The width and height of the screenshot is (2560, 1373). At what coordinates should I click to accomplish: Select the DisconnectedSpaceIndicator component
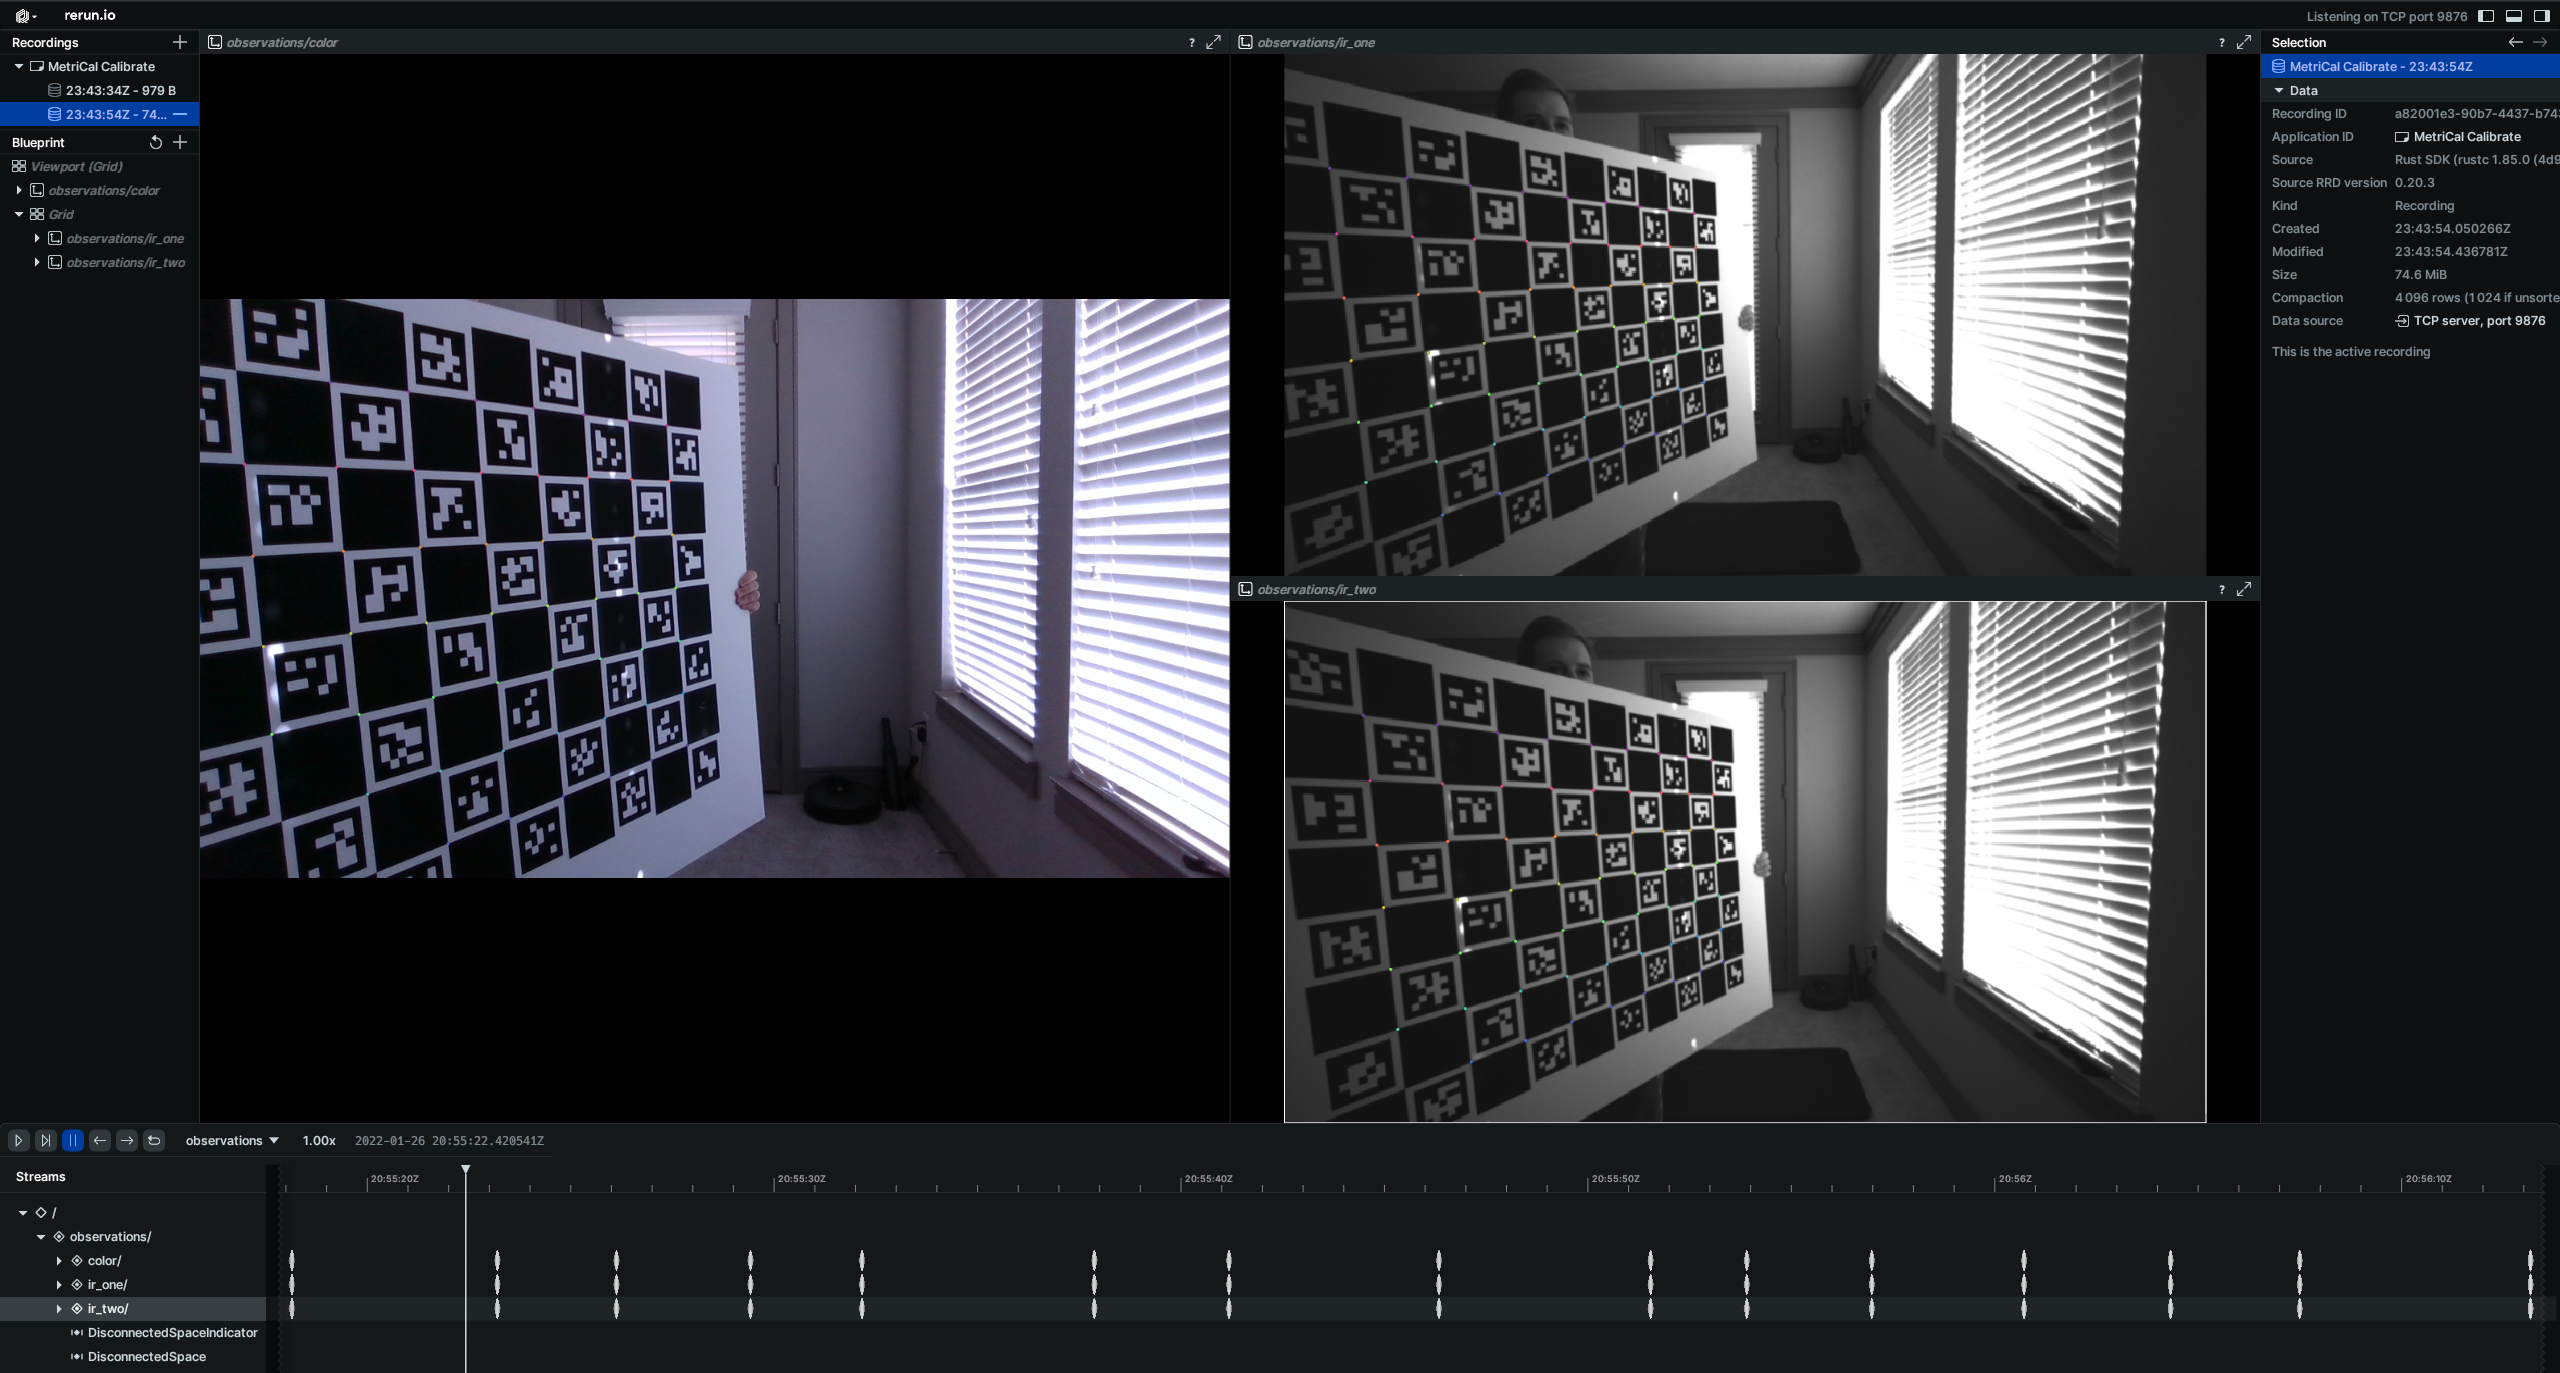coord(164,1332)
